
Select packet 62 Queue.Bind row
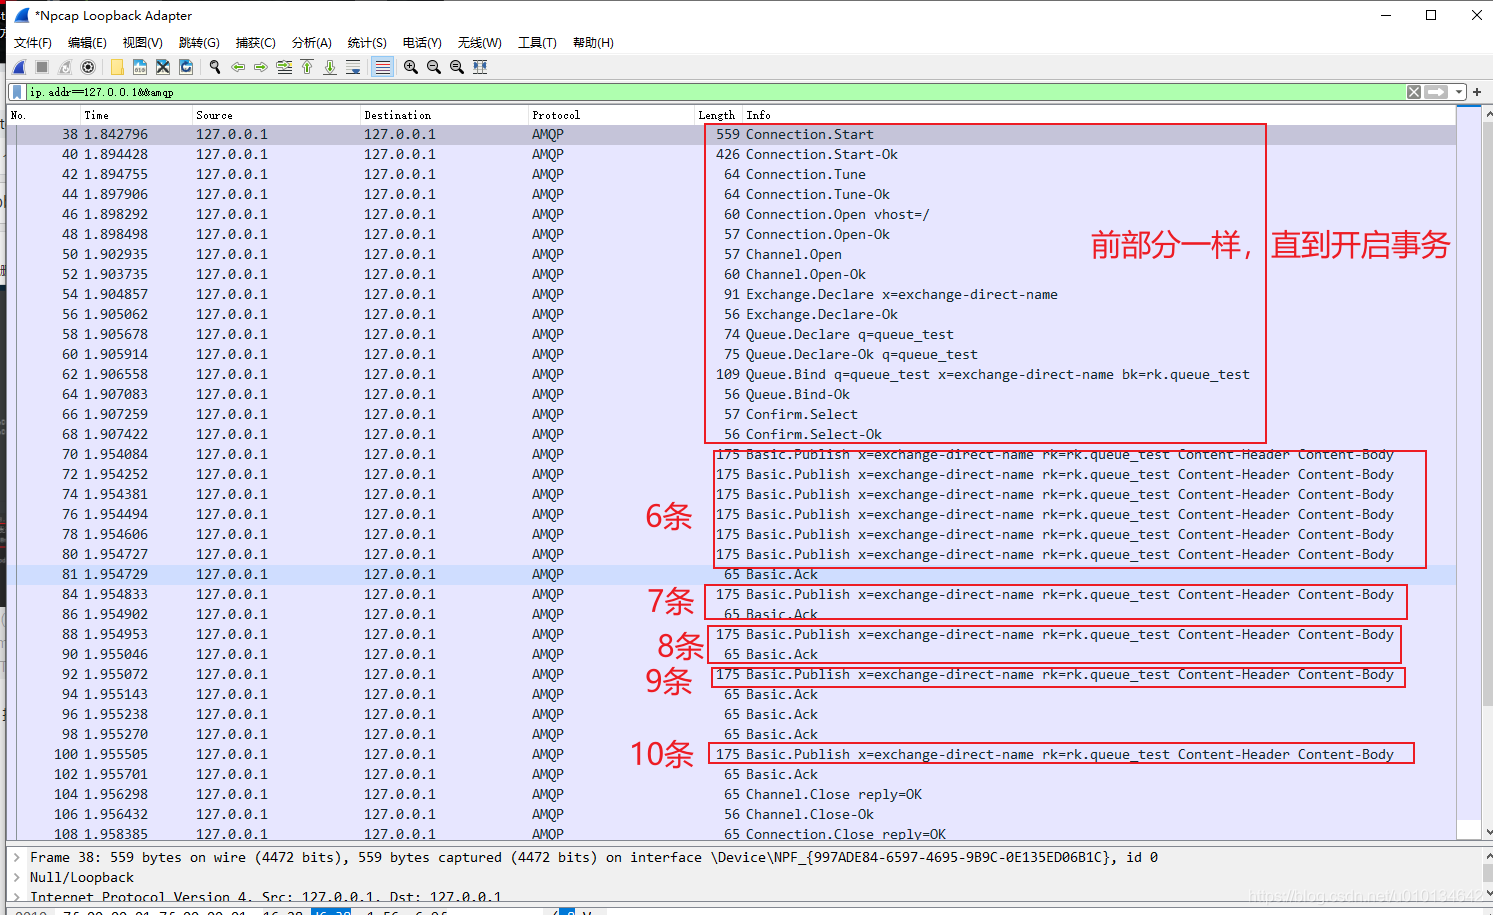click(x=731, y=374)
